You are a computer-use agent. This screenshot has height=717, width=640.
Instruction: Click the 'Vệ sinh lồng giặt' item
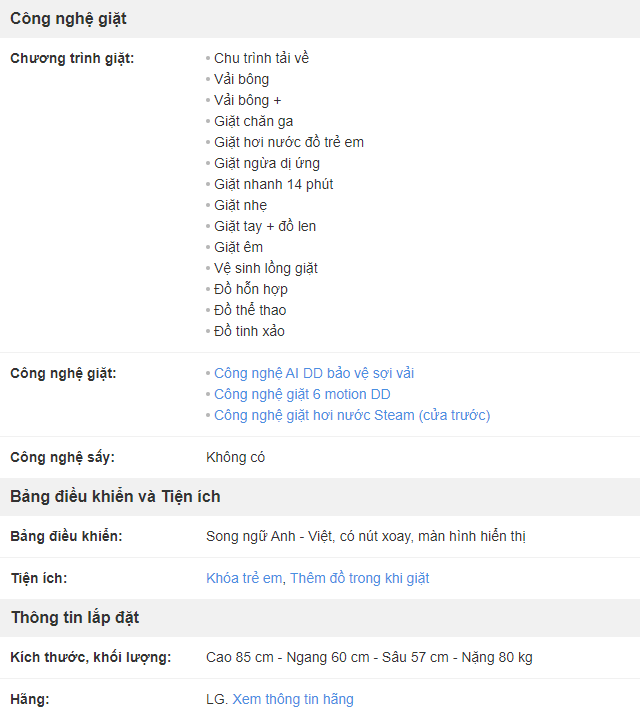point(266,268)
